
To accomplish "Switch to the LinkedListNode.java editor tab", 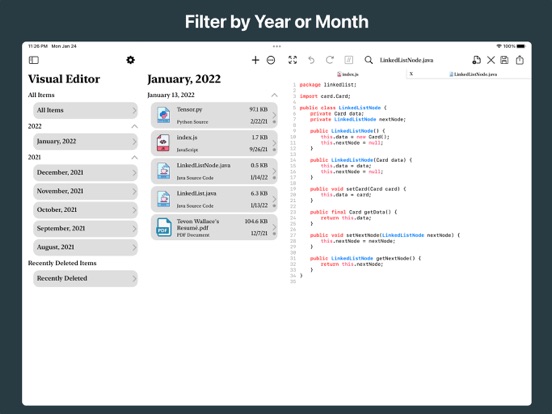I will (473, 74).
